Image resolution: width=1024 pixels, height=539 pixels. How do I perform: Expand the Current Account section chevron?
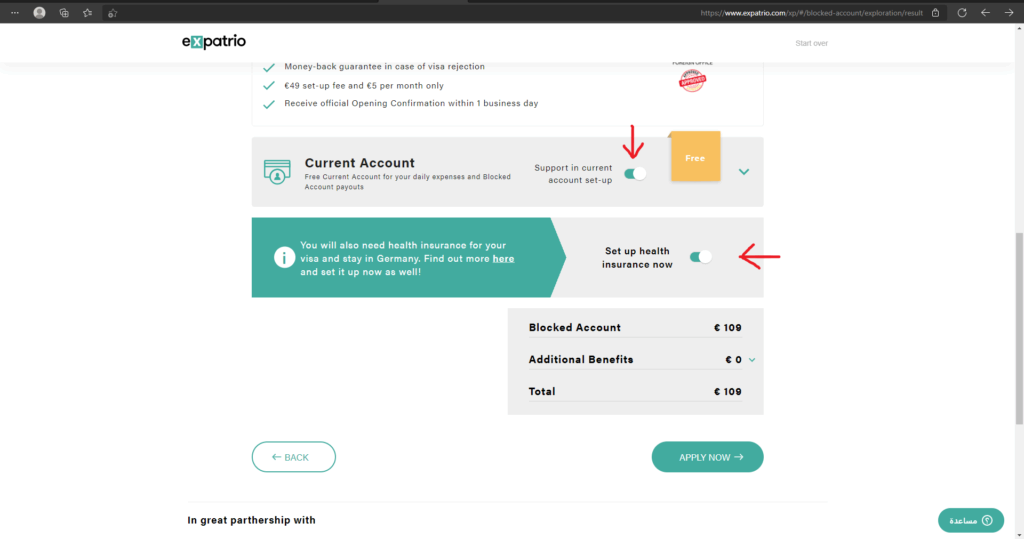(744, 172)
